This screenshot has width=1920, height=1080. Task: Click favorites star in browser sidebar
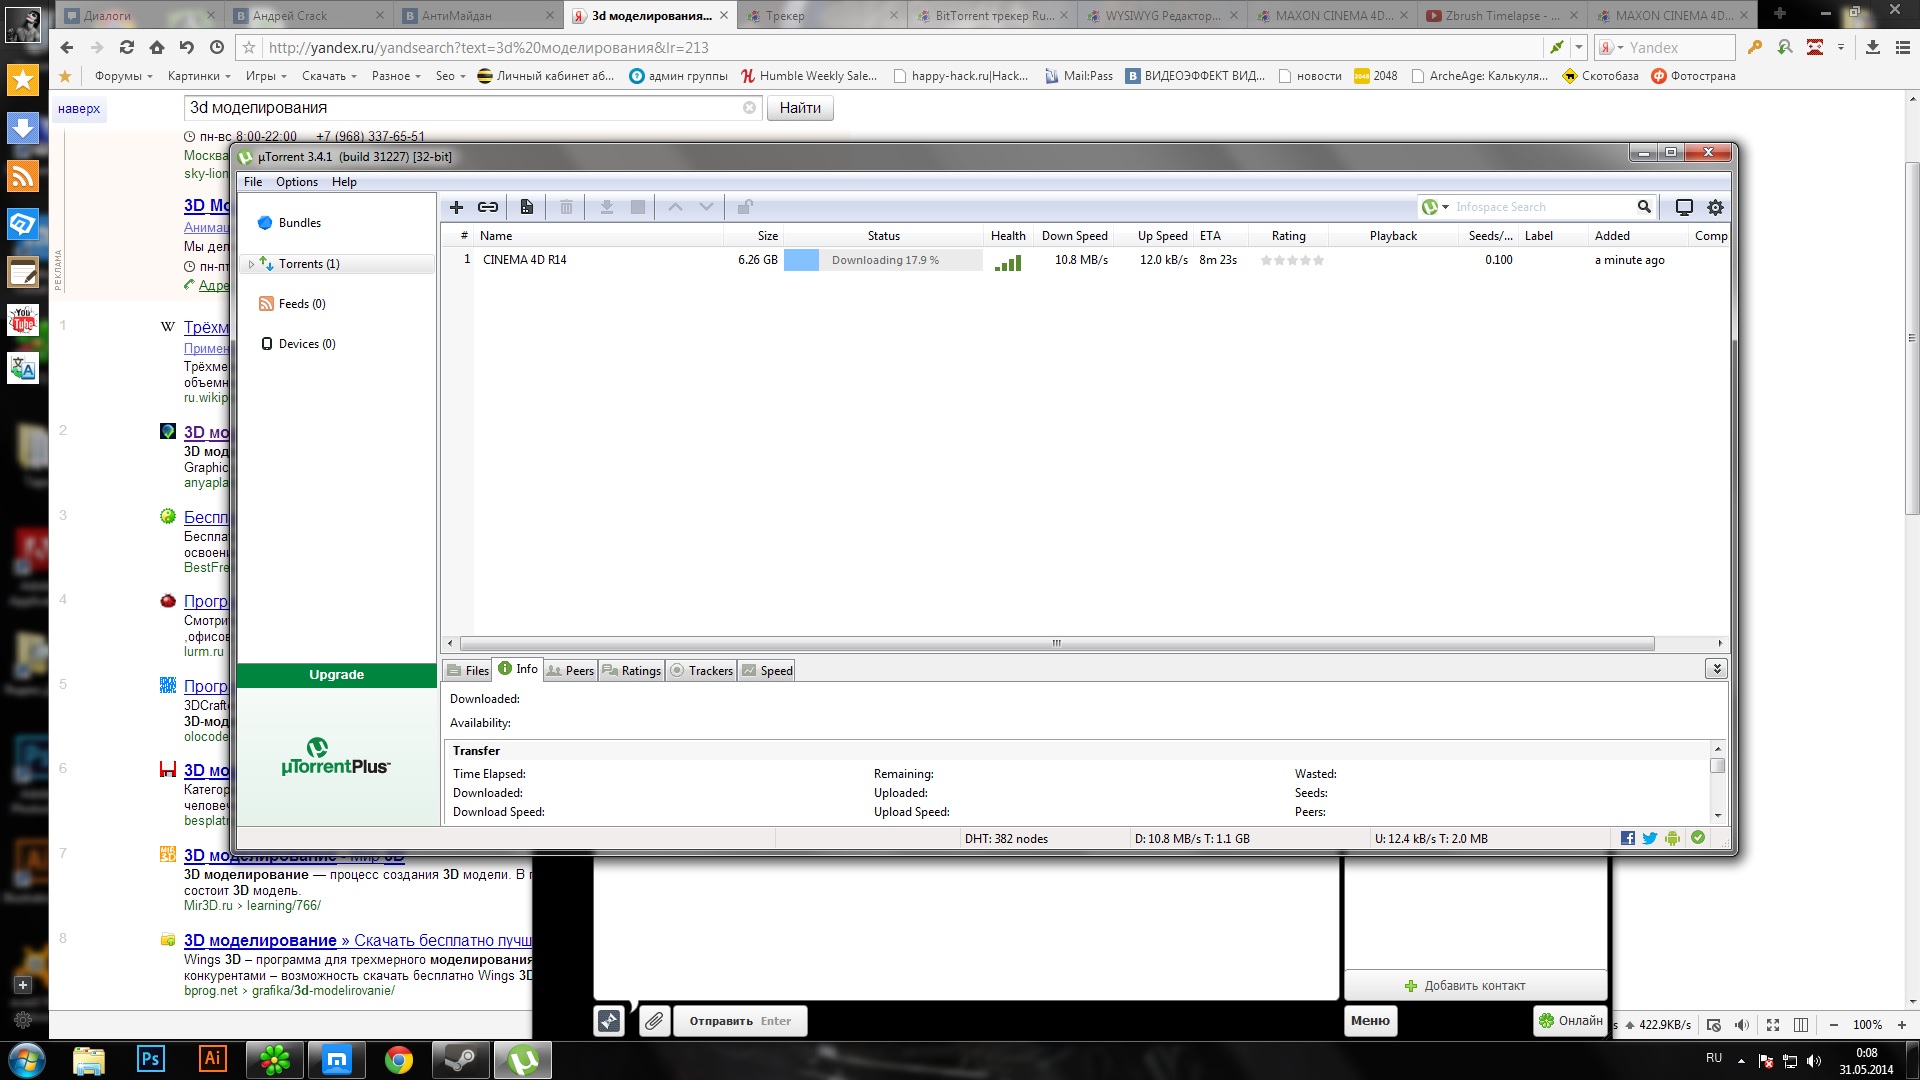23,80
